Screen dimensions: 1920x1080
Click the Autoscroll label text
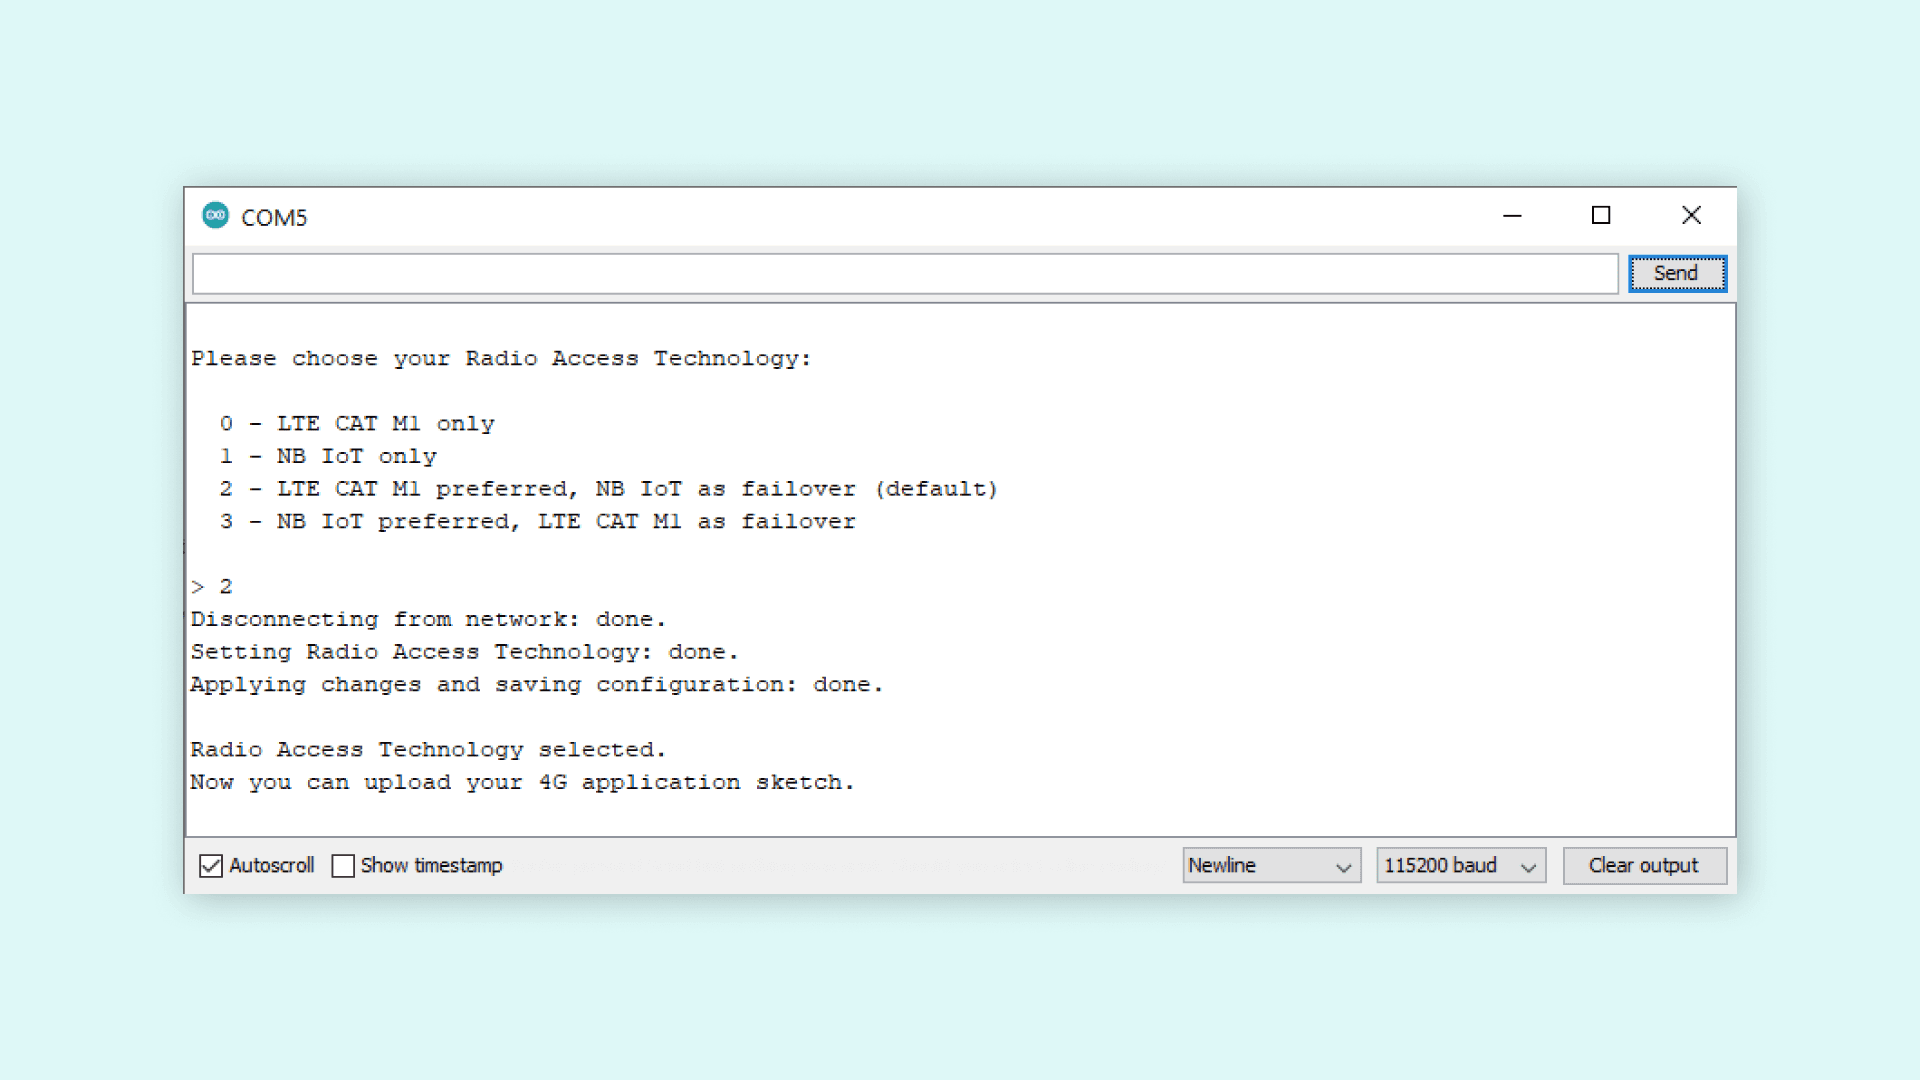[271, 866]
